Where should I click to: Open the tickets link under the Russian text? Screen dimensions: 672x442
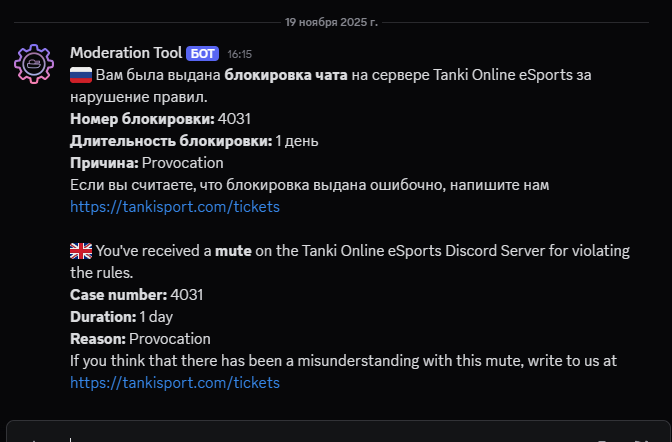(x=175, y=207)
